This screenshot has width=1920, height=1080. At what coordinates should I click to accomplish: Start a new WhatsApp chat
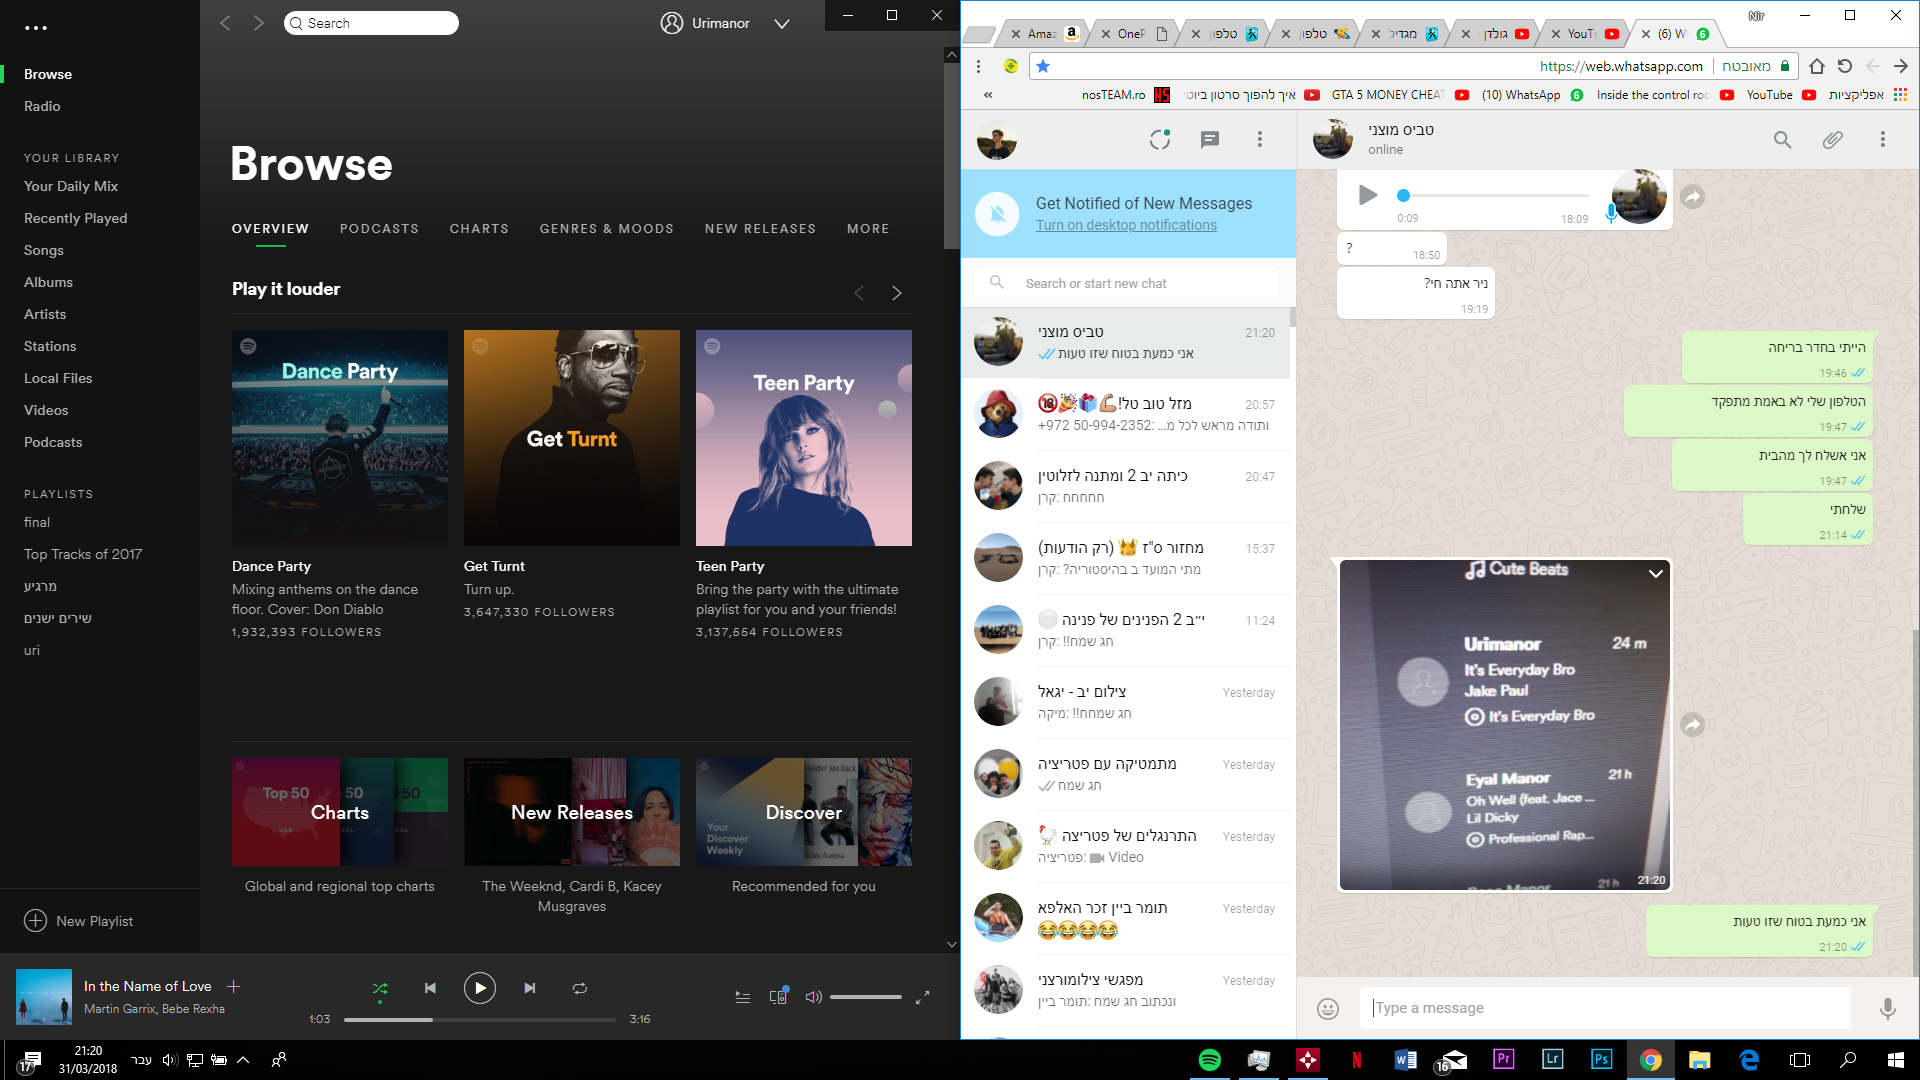pyautogui.click(x=1210, y=140)
